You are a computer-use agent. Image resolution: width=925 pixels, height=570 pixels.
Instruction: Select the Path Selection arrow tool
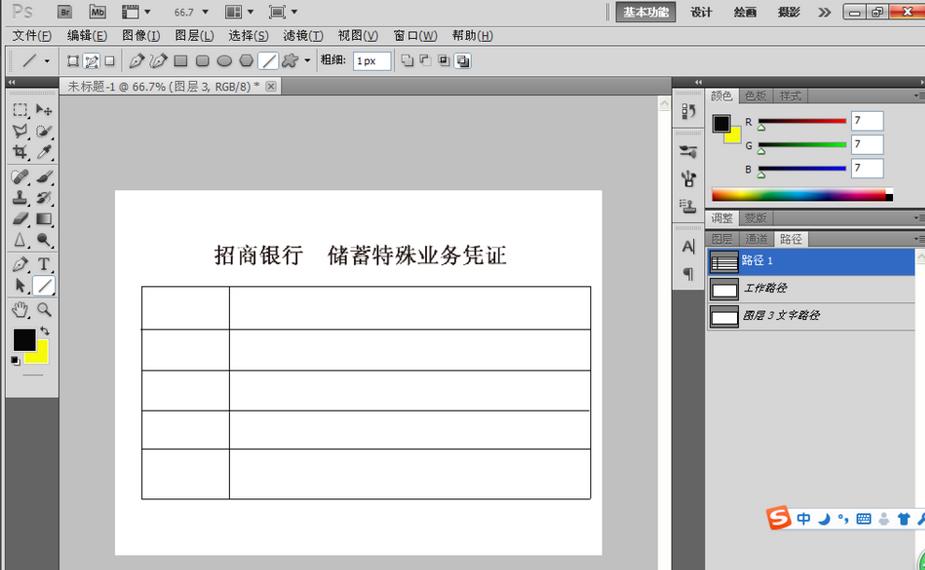20,286
